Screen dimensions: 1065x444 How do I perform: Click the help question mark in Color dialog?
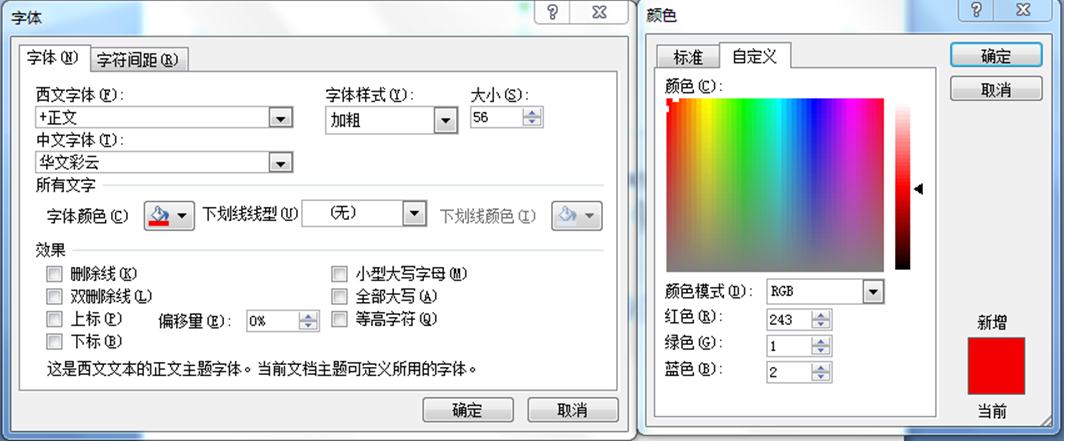point(976,11)
